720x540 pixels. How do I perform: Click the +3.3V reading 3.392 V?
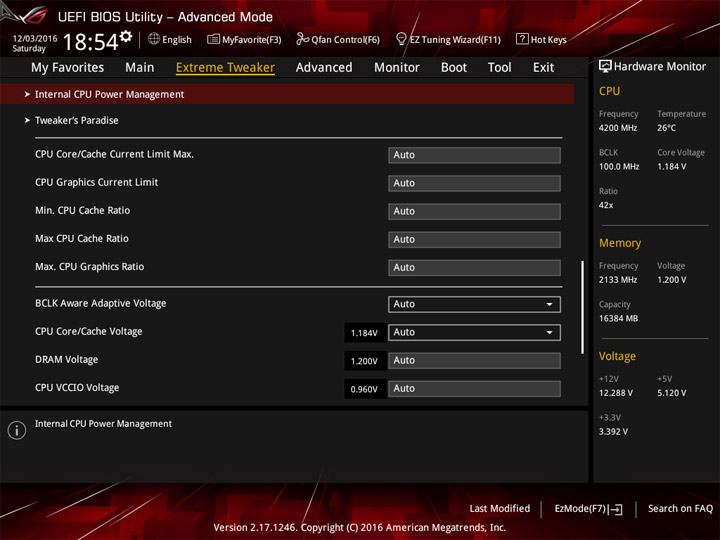(x=613, y=431)
